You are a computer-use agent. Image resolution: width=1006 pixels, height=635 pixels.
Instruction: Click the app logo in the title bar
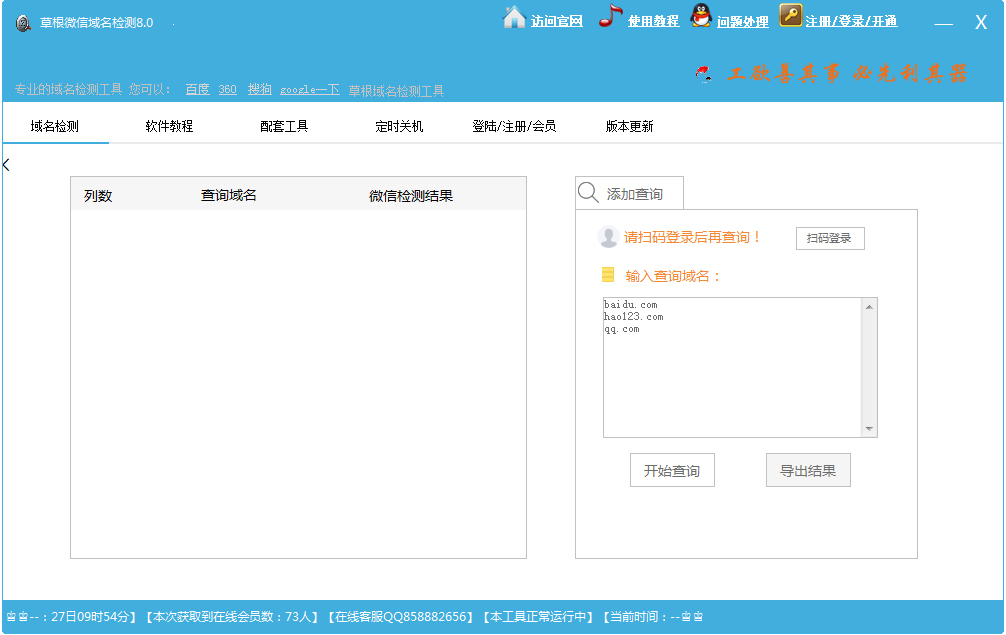click(21, 21)
